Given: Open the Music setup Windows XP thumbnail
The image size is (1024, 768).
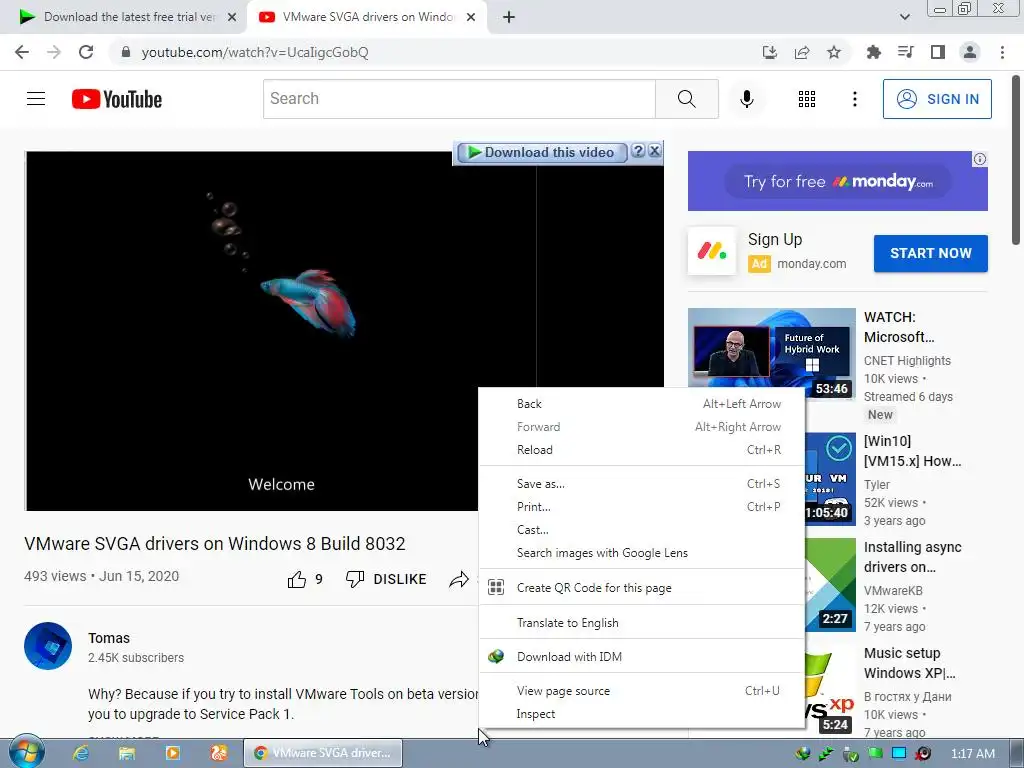Looking at the screenshot, I should [830, 692].
